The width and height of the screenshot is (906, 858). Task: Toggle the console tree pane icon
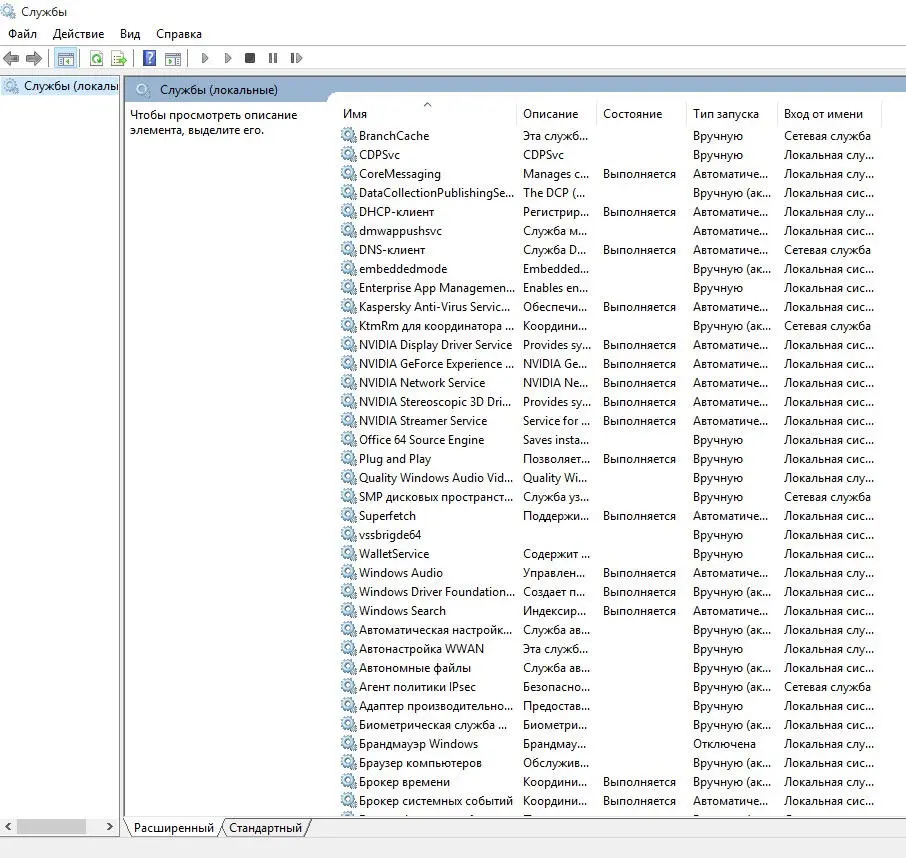65,58
